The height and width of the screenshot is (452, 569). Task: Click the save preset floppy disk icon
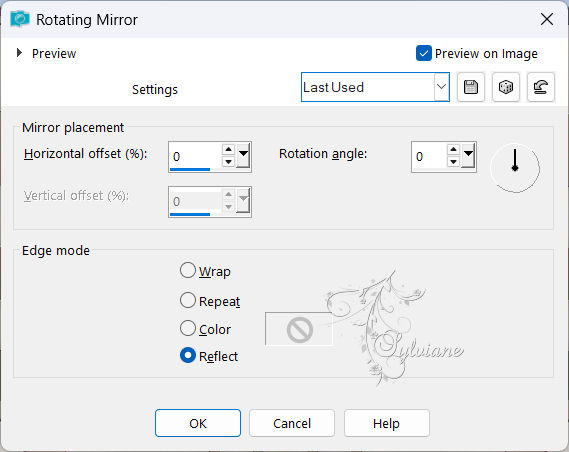tap(471, 87)
